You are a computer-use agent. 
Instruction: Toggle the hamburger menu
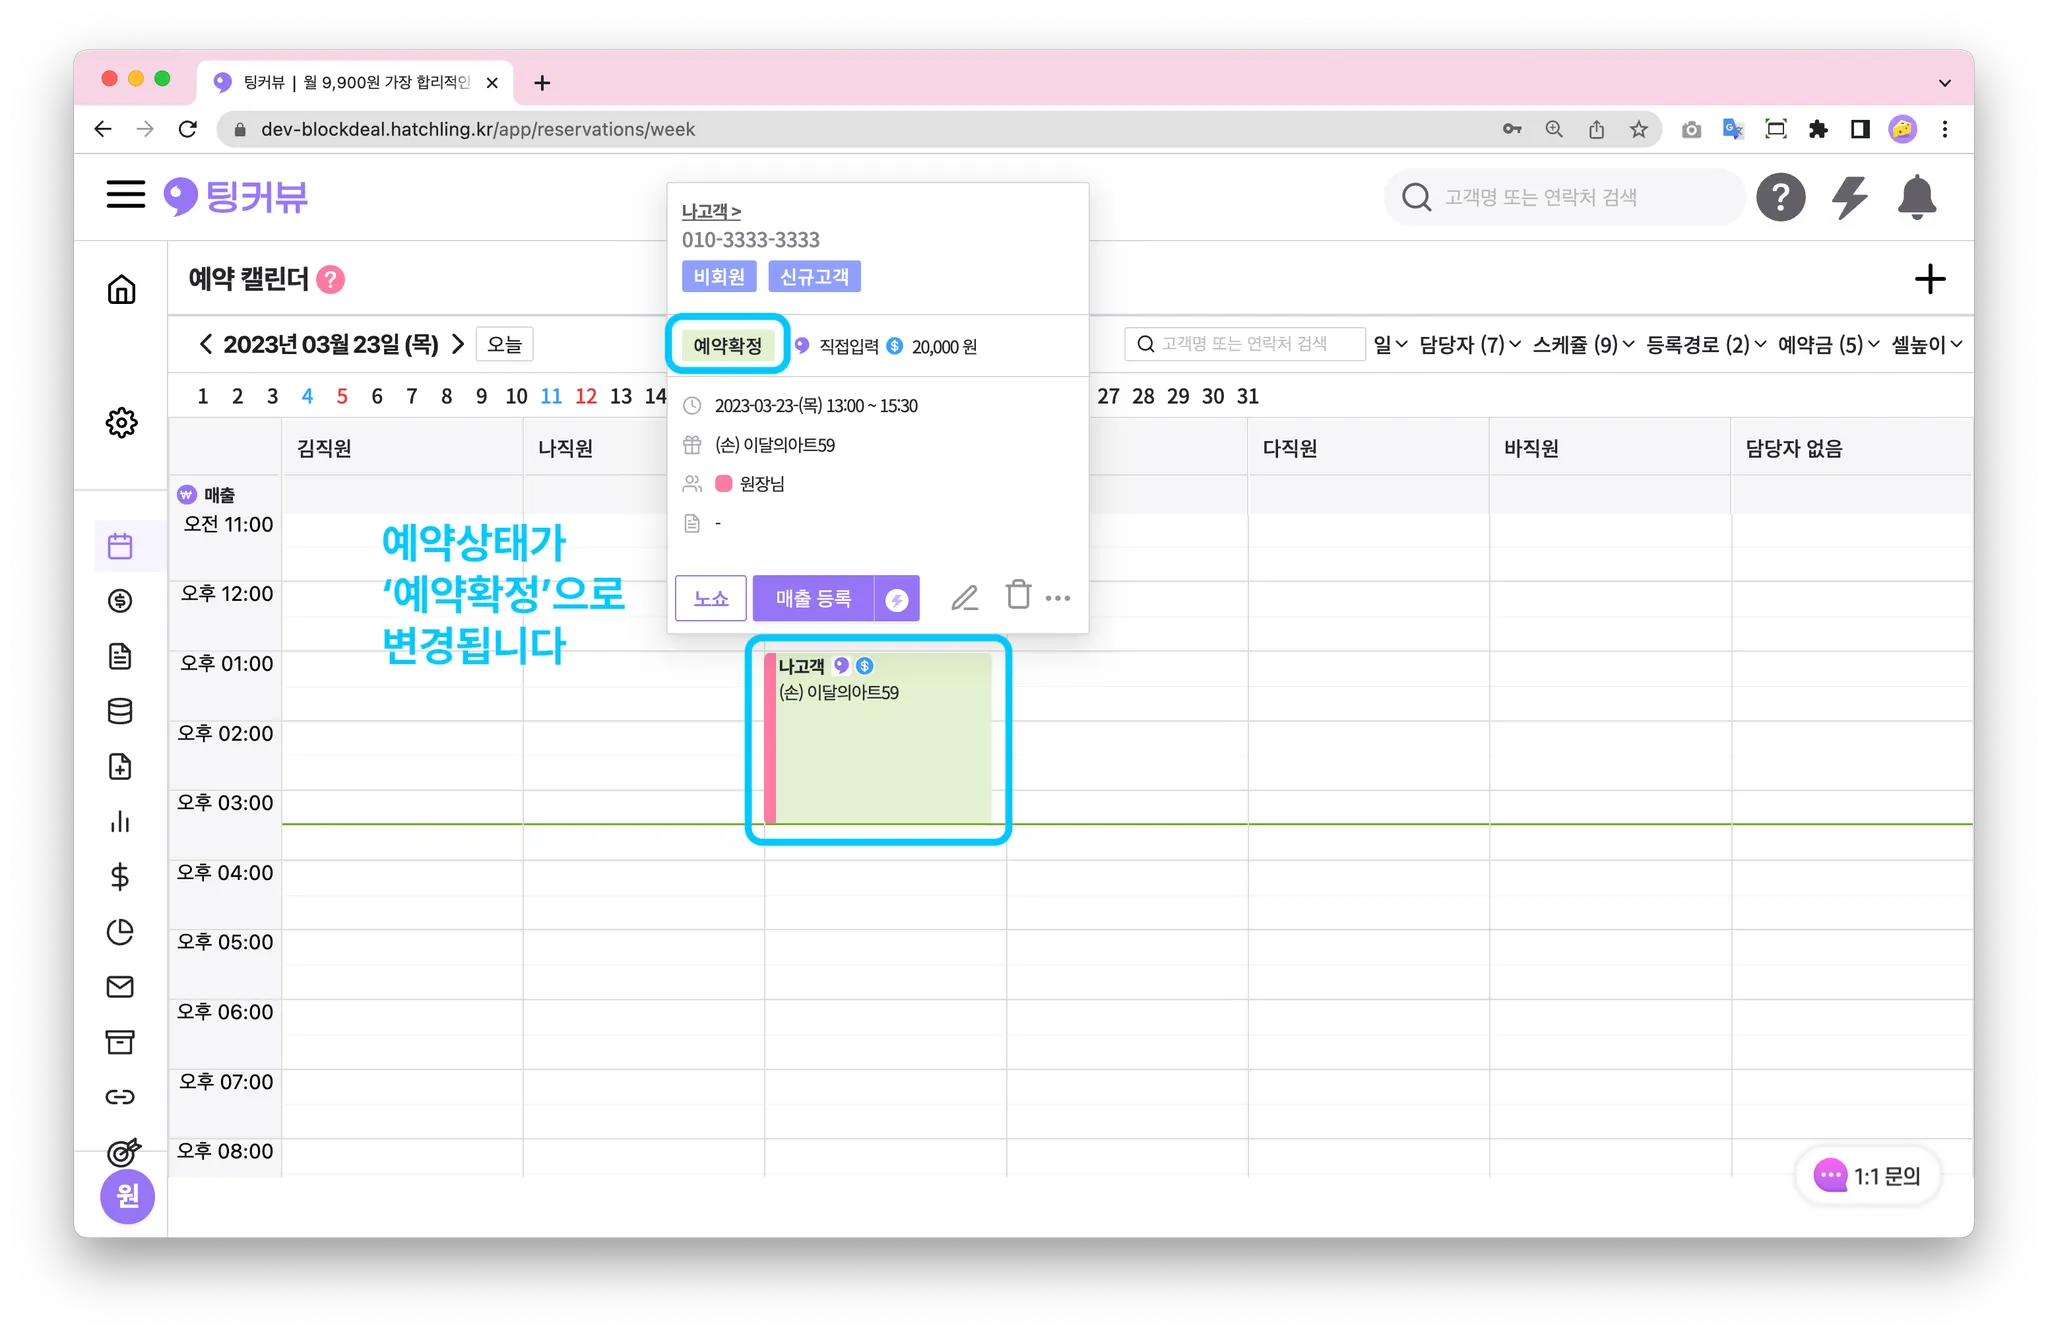126,194
